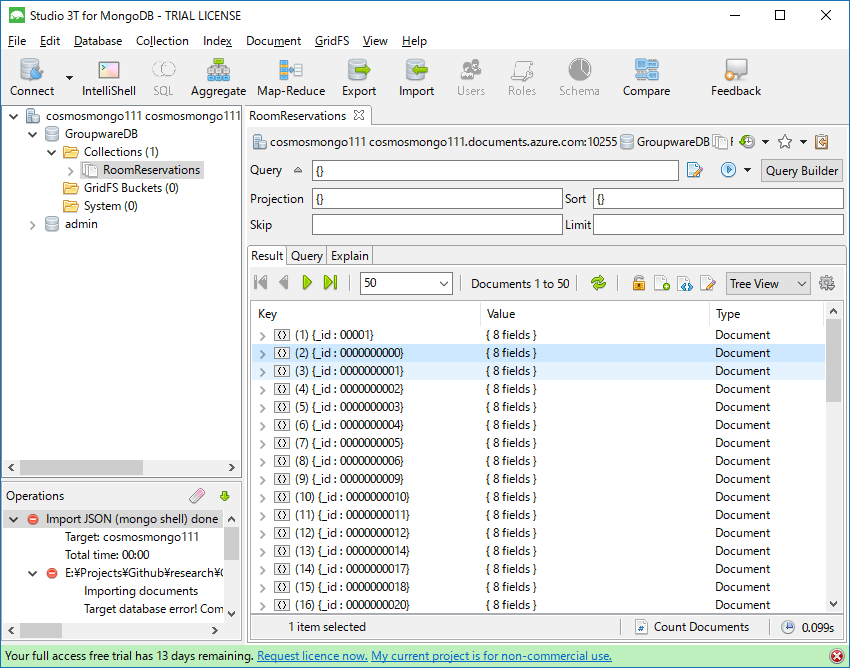The height and width of the screenshot is (668, 850).
Task: Click the edit query pencil icon
Action: coord(694,170)
